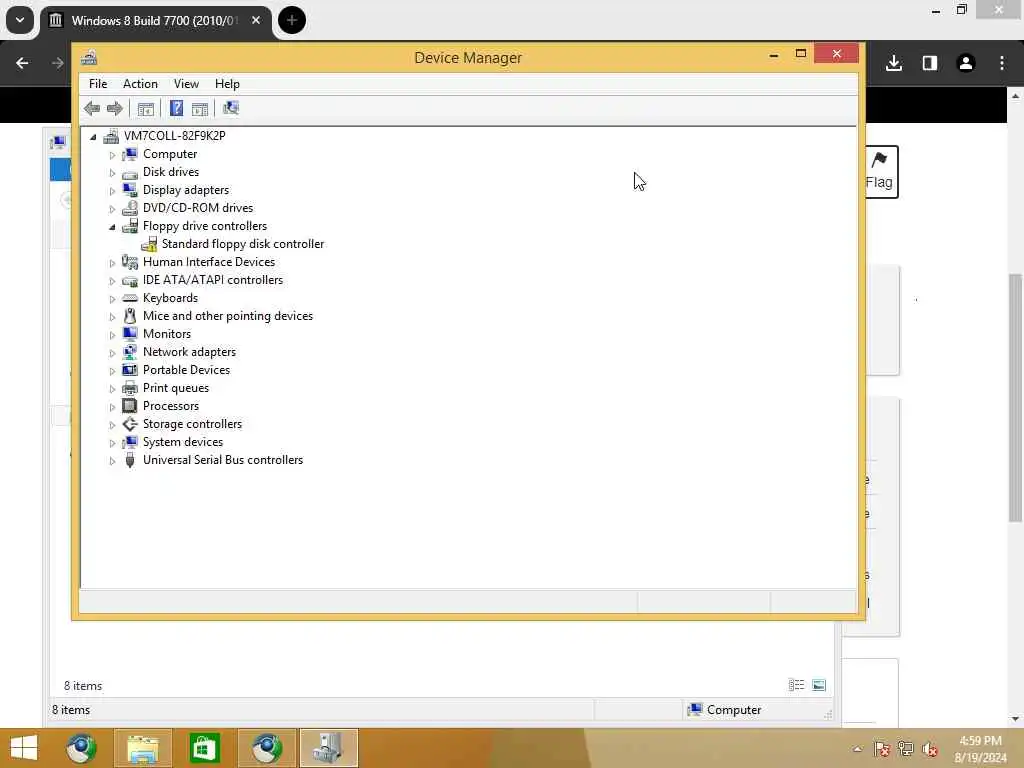This screenshot has height=768, width=1024.
Task: Click the Properties toolbar icon
Action: click(200, 108)
